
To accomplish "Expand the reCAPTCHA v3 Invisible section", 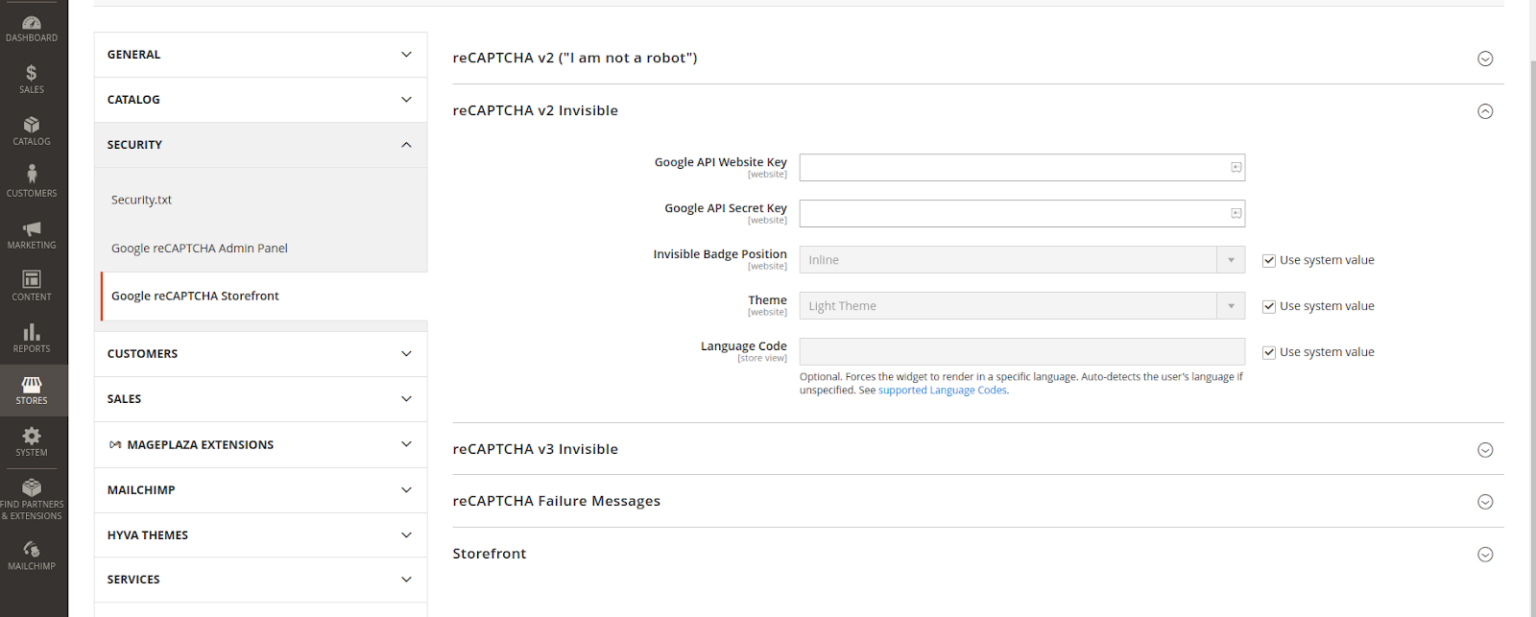I will pyautogui.click(x=1485, y=450).
